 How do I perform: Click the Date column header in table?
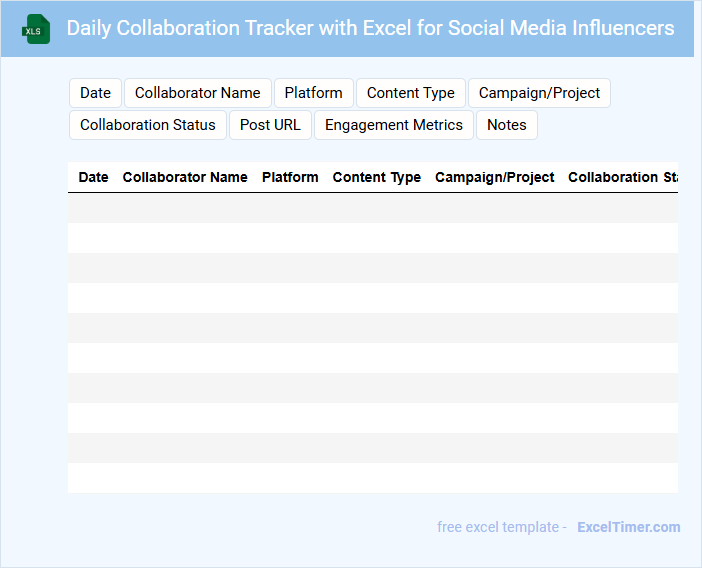[x=93, y=177]
